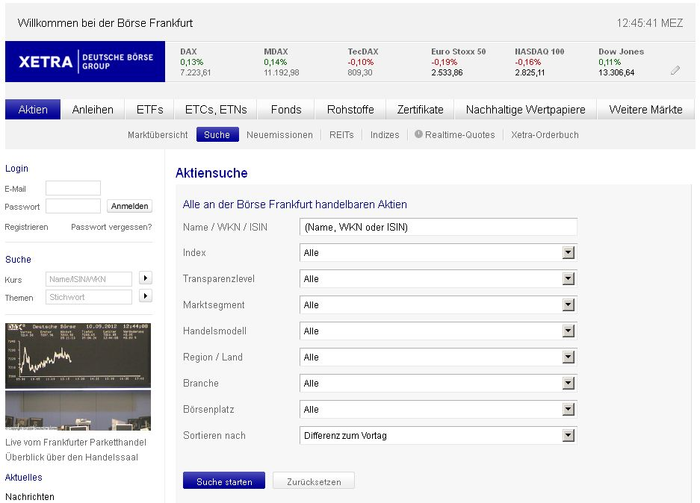This screenshot has width=700, height=503.
Task: Open Nachhaltige Wertpapiere tab
Action: [x=525, y=109]
